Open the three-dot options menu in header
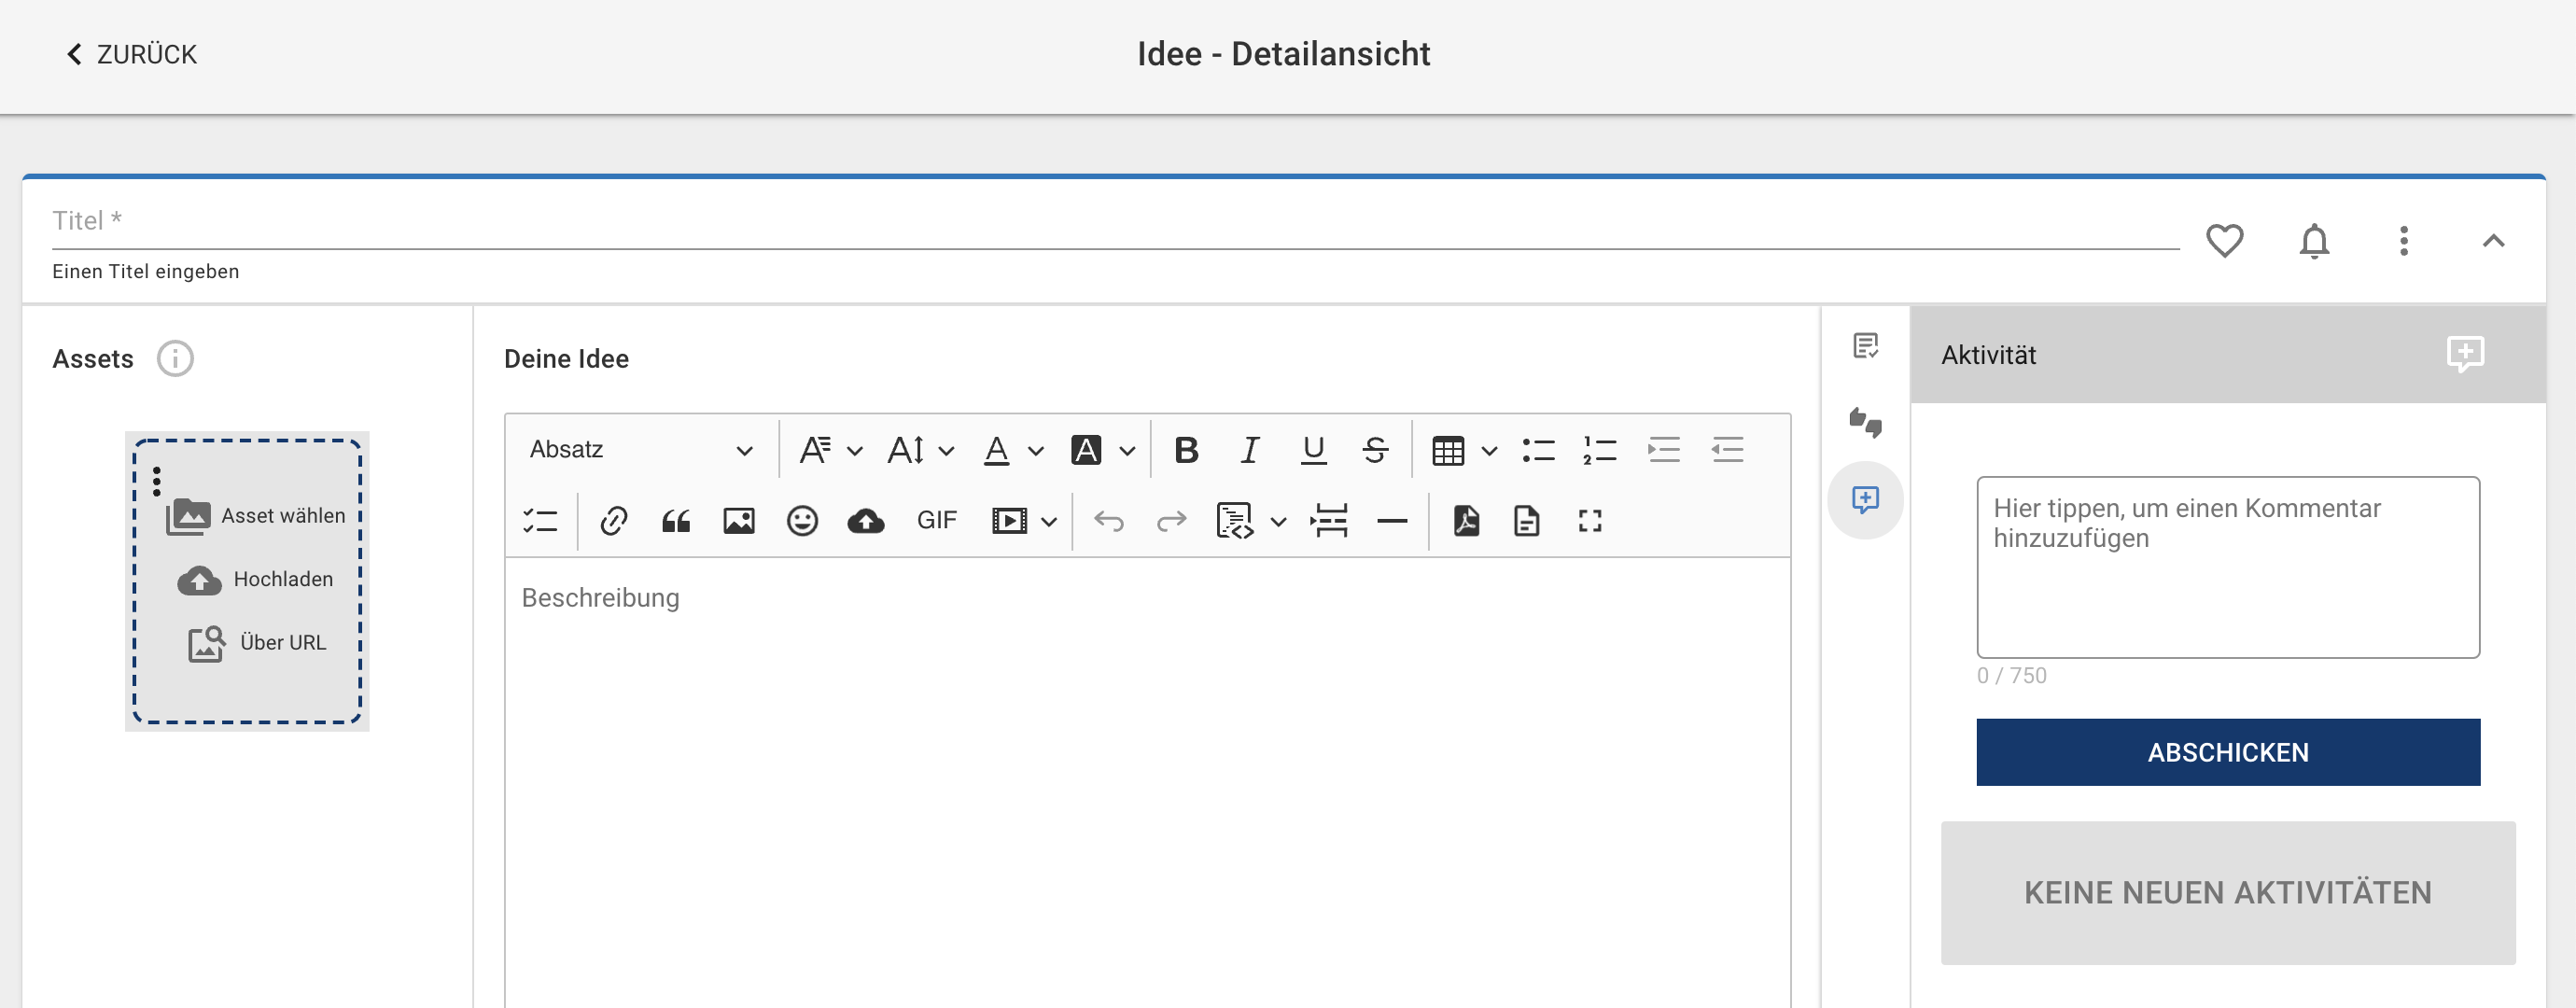Viewport: 2576px width, 1008px height. point(2404,241)
